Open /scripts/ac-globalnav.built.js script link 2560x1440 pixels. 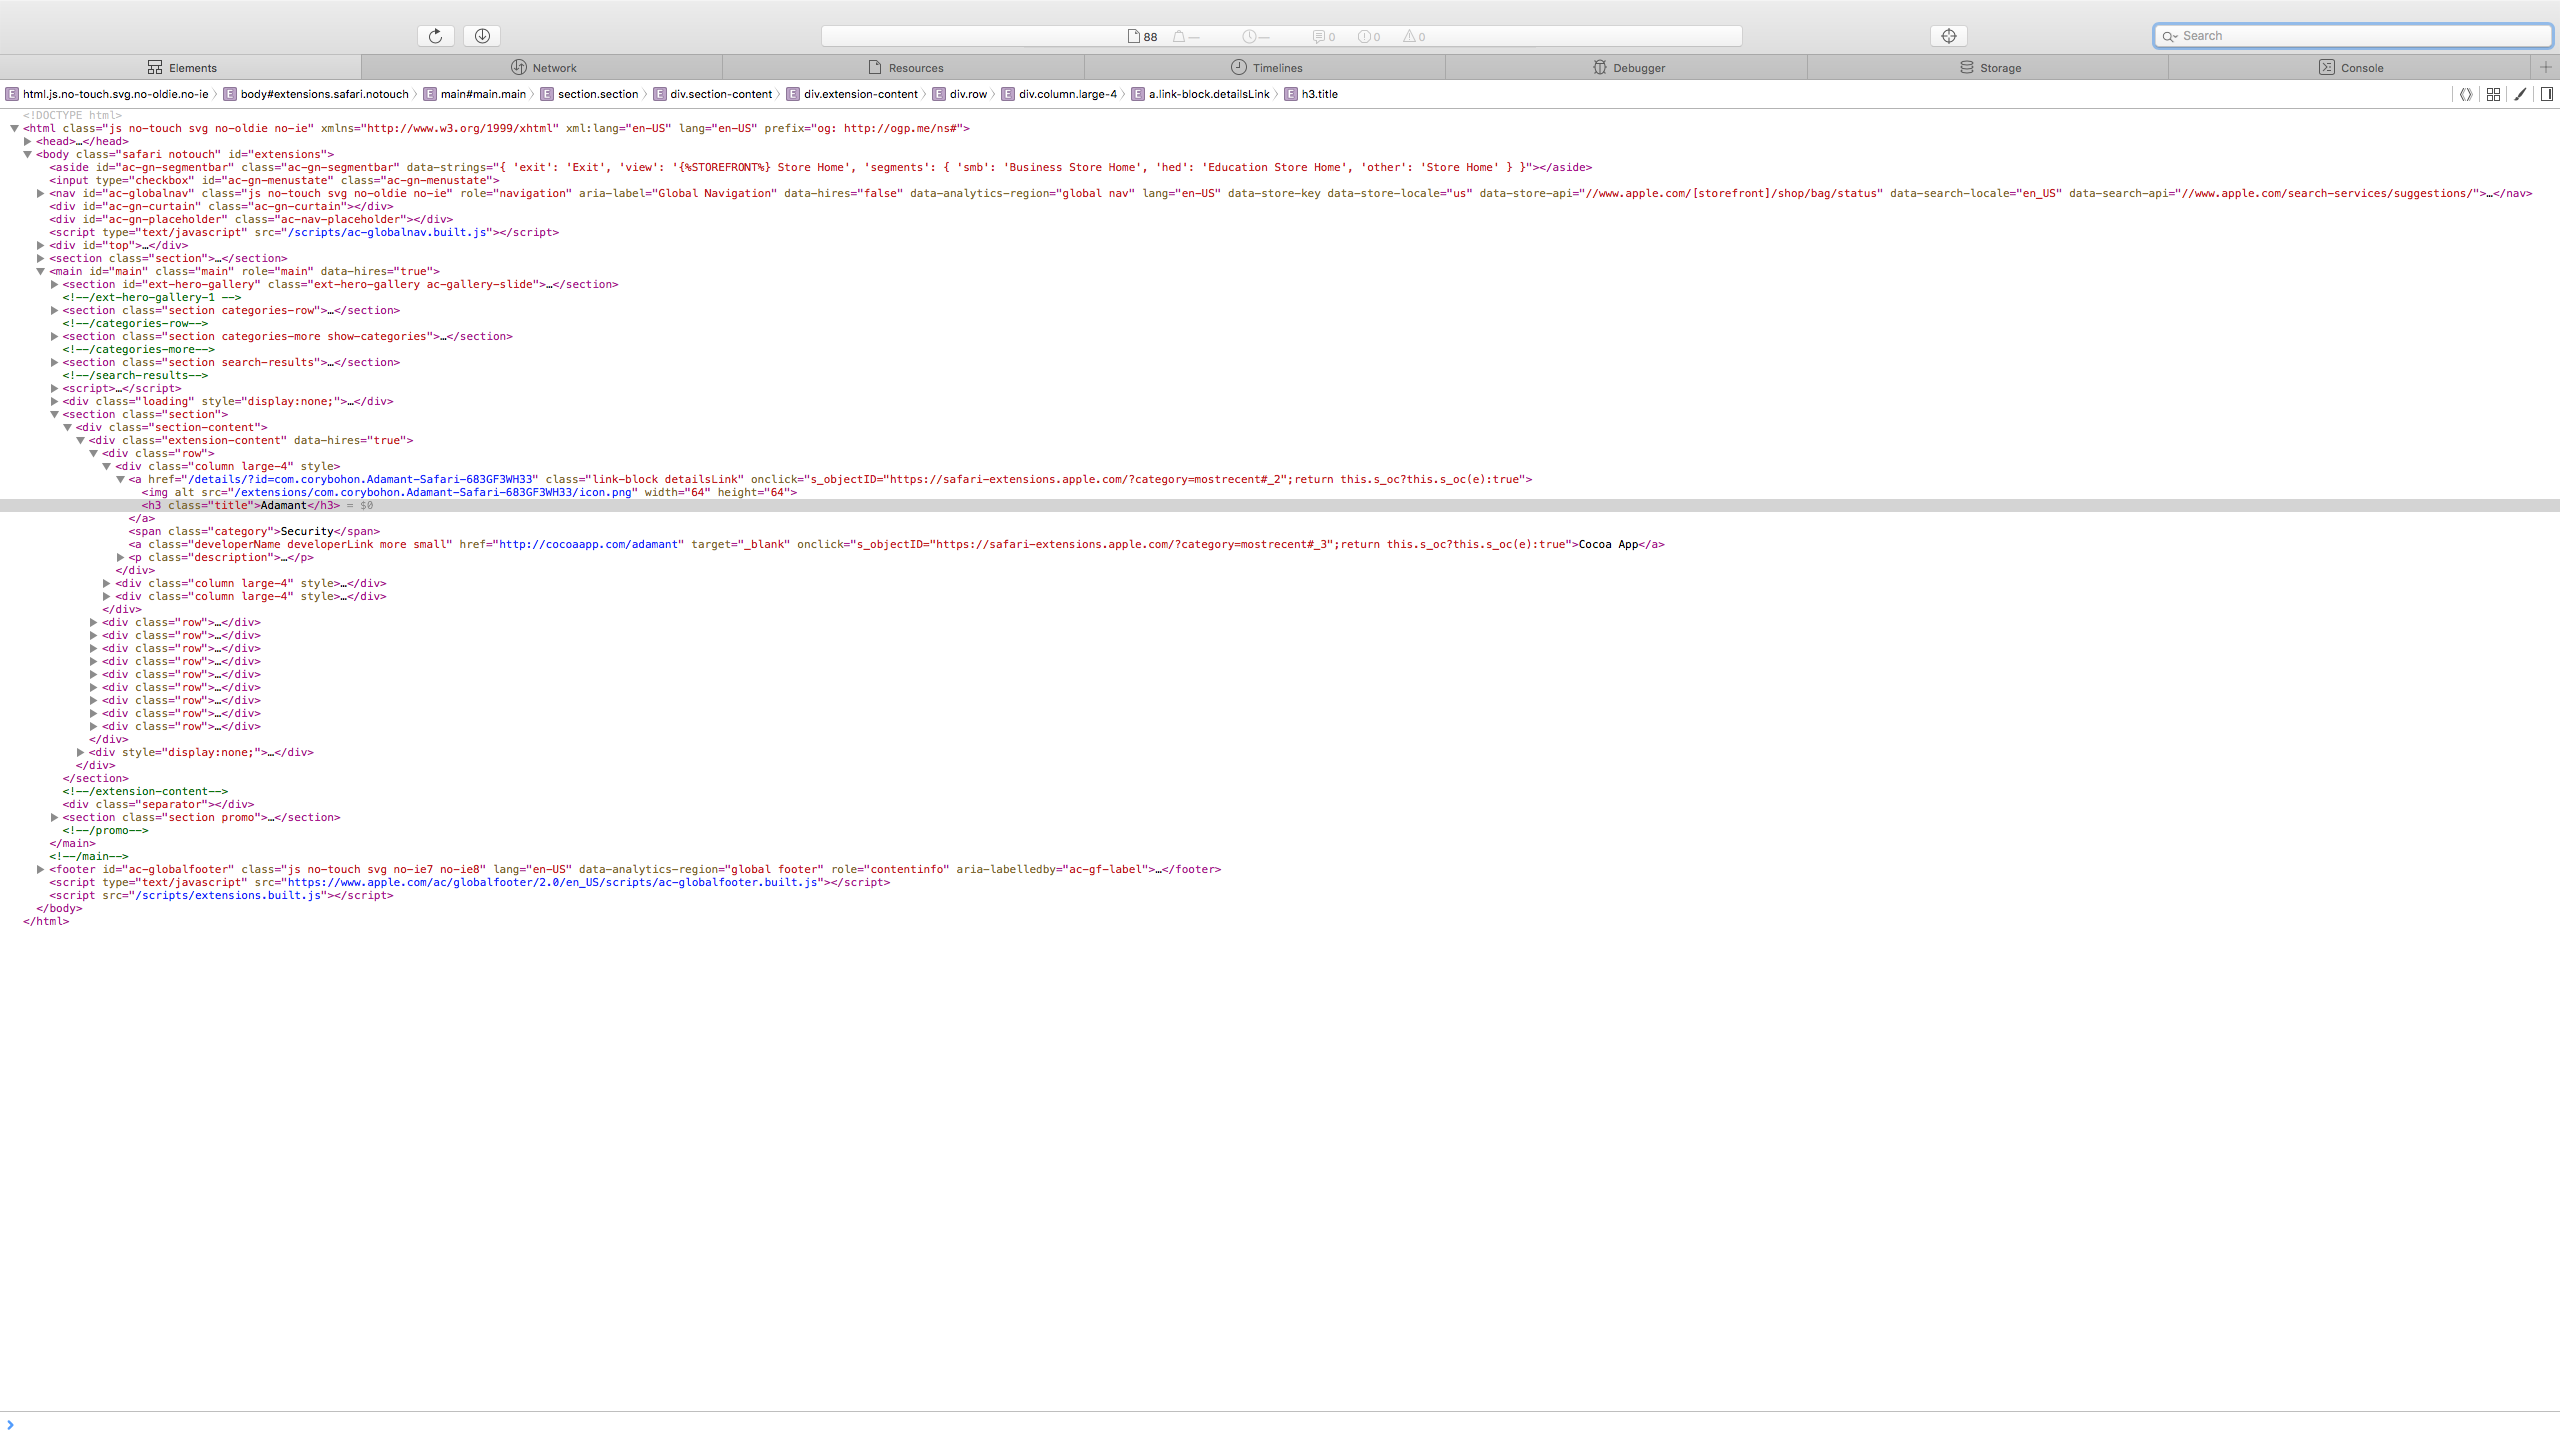tap(388, 232)
